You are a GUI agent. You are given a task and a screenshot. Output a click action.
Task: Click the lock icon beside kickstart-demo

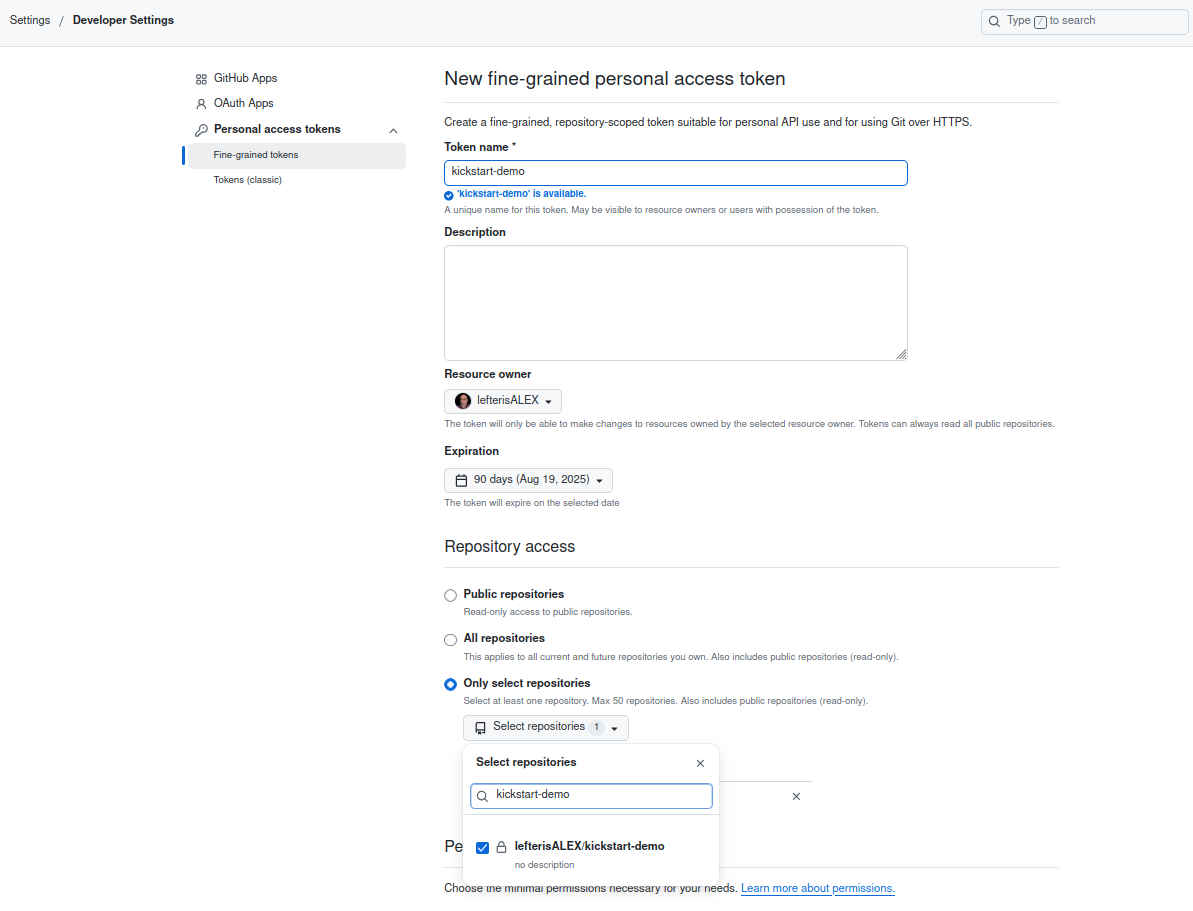point(501,848)
